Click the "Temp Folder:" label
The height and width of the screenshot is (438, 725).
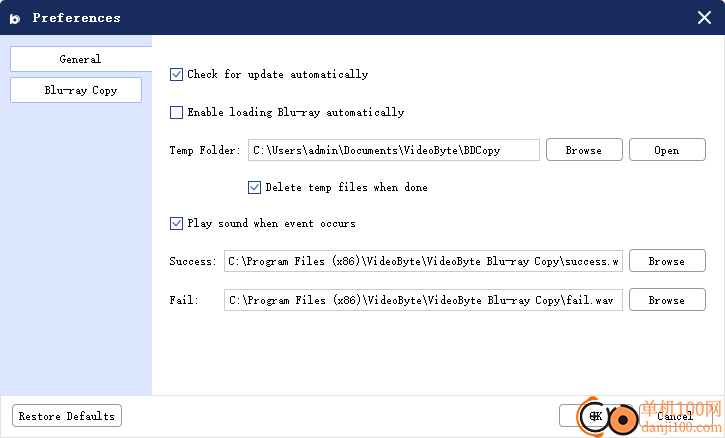click(x=204, y=150)
